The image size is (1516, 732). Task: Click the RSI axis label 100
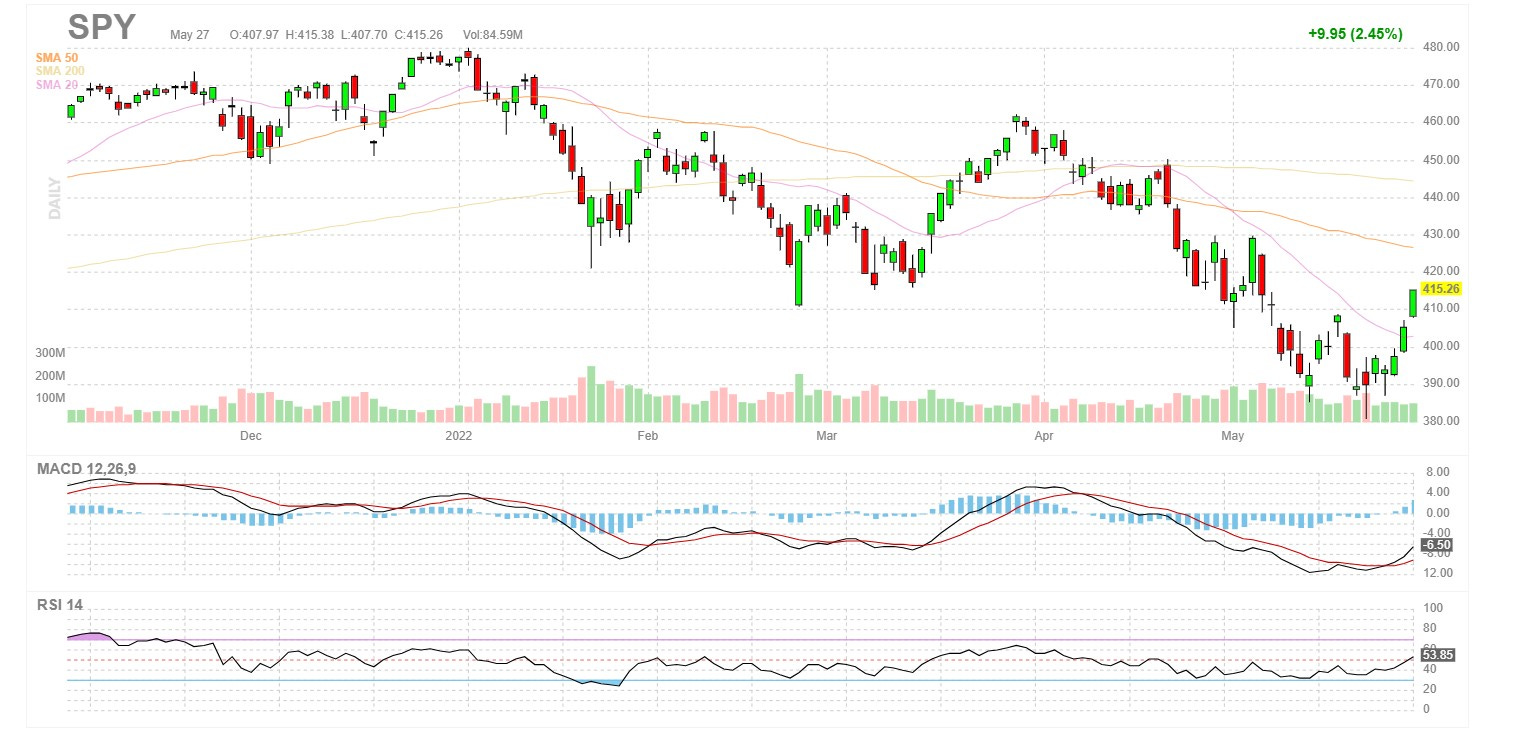coord(1433,608)
